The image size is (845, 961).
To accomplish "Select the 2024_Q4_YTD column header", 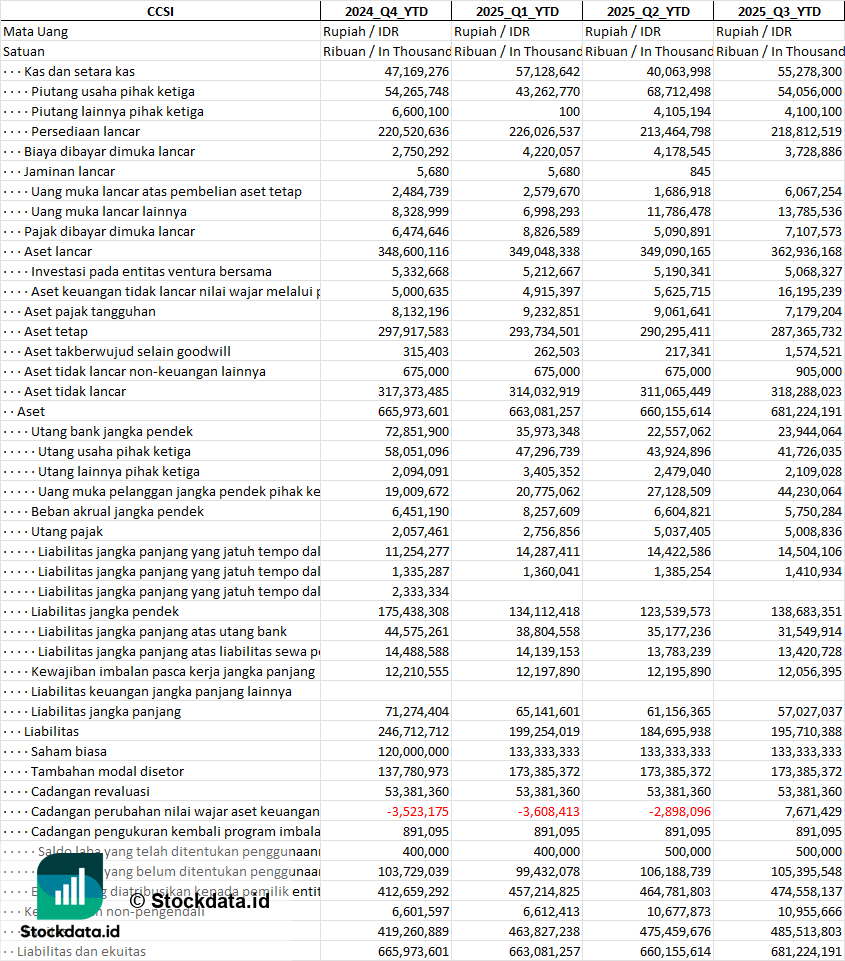I will coord(386,12).
